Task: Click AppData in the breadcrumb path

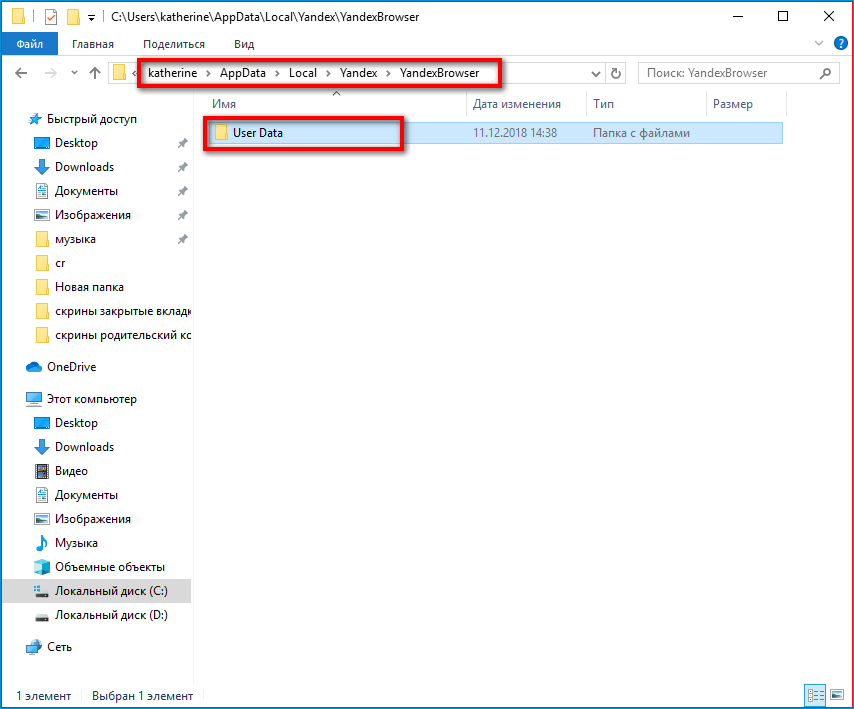Action: point(242,73)
